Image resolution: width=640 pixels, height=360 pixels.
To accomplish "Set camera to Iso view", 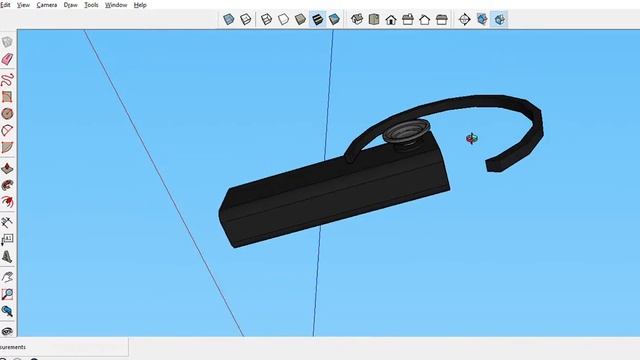I will click(x=357, y=19).
